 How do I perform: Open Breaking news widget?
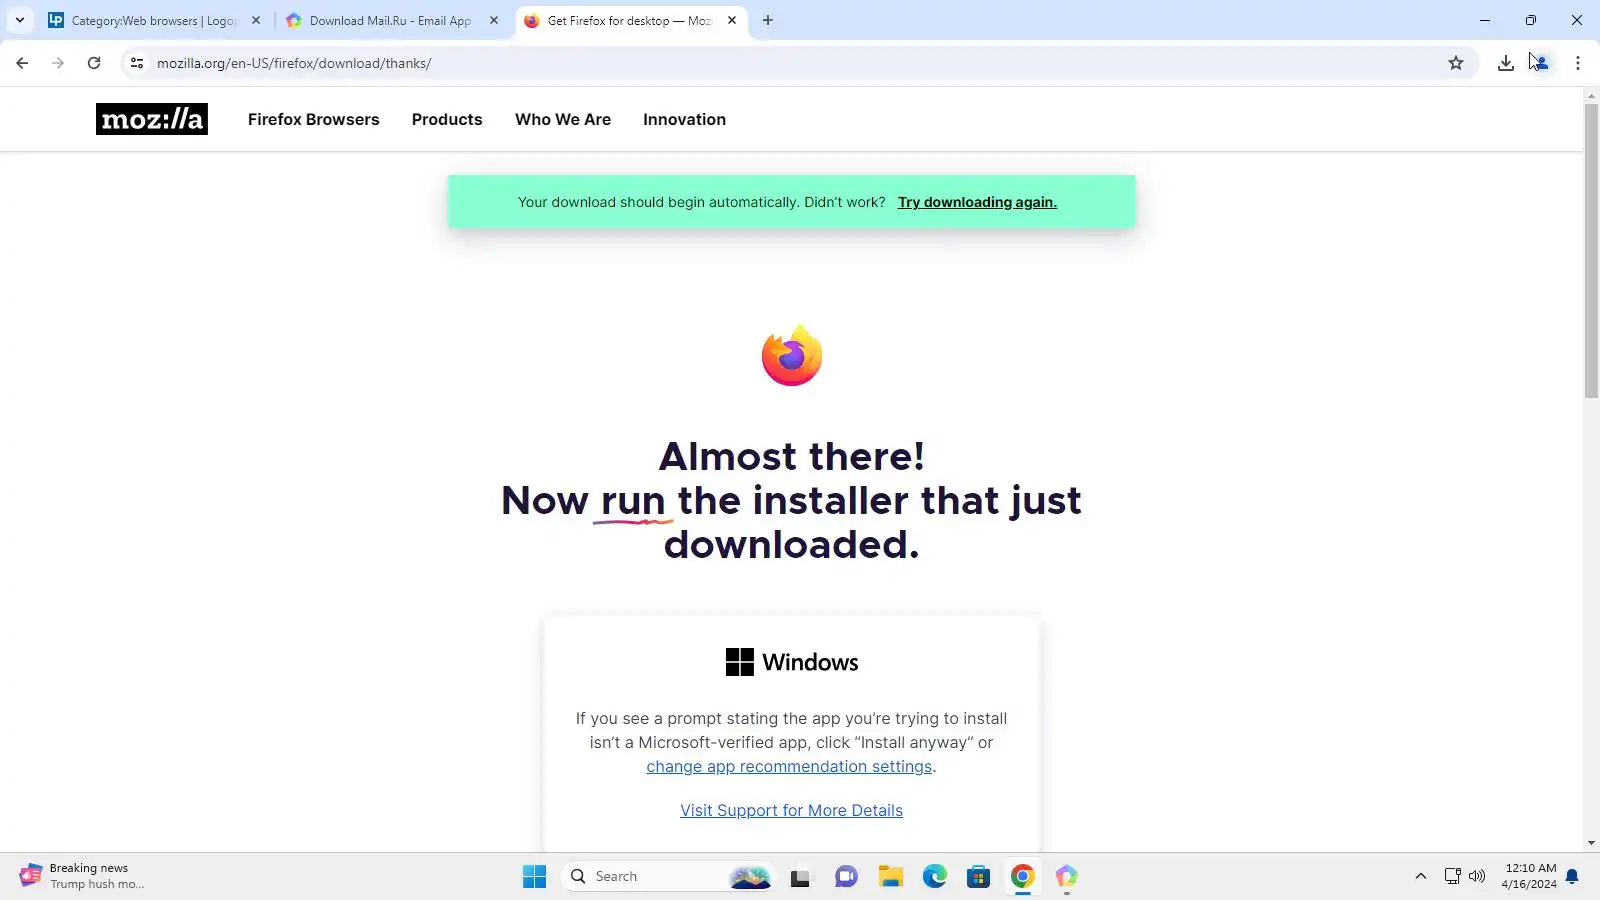click(82, 876)
